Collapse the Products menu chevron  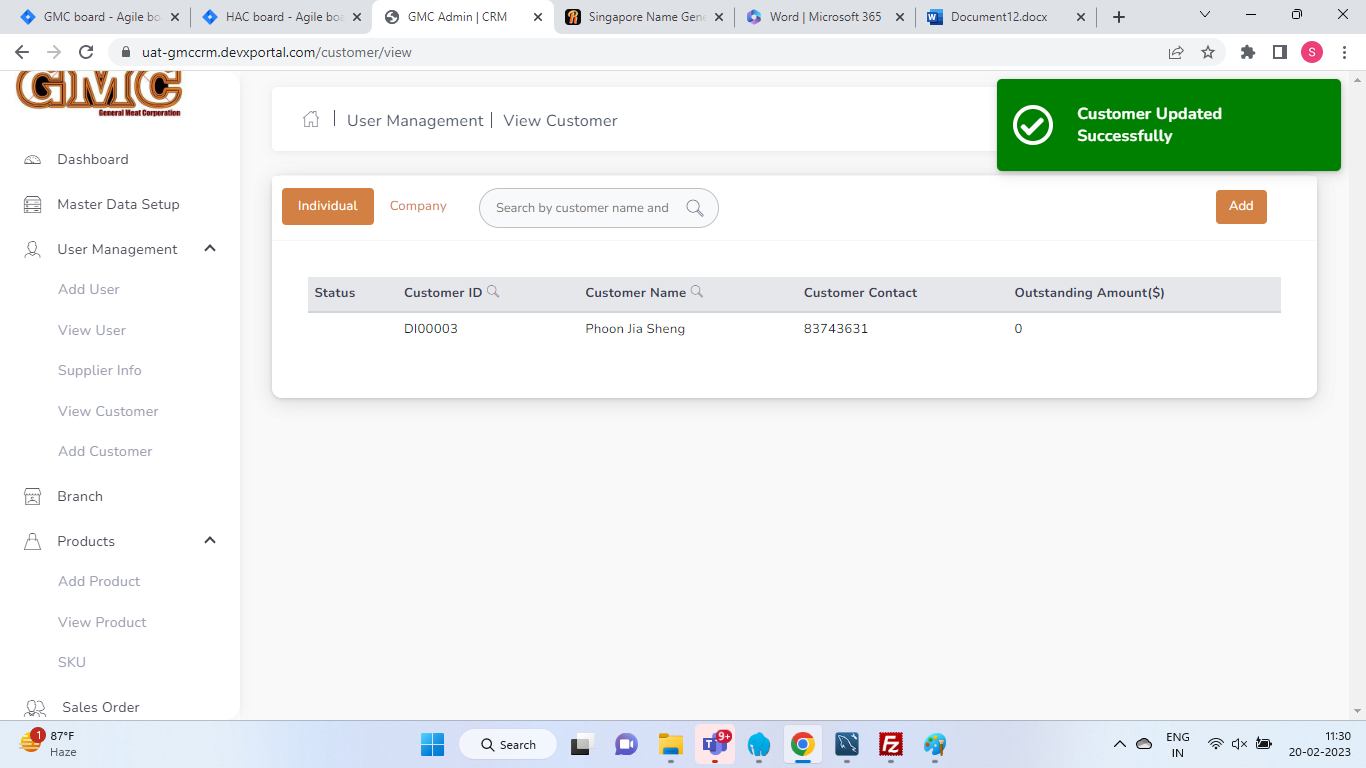point(210,541)
